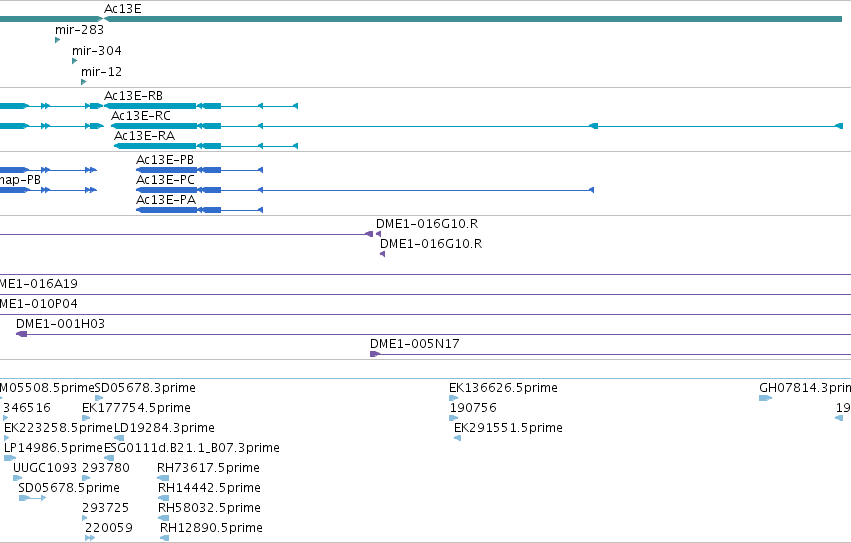
Task: Click the 220059 double-arrow glyph
Action: (x=90, y=538)
